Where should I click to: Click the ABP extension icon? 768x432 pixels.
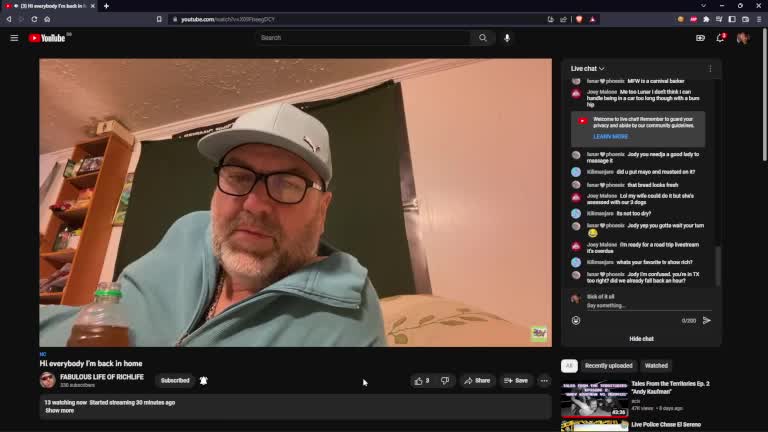pos(694,19)
